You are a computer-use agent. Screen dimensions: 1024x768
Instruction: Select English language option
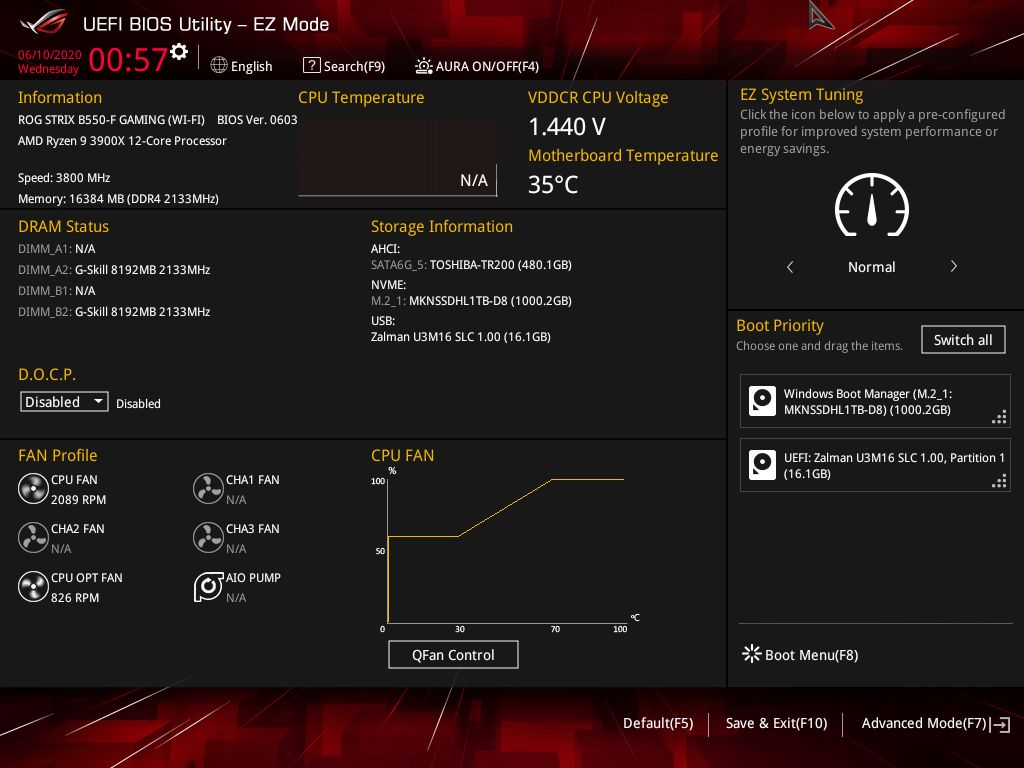[x=251, y=66]
